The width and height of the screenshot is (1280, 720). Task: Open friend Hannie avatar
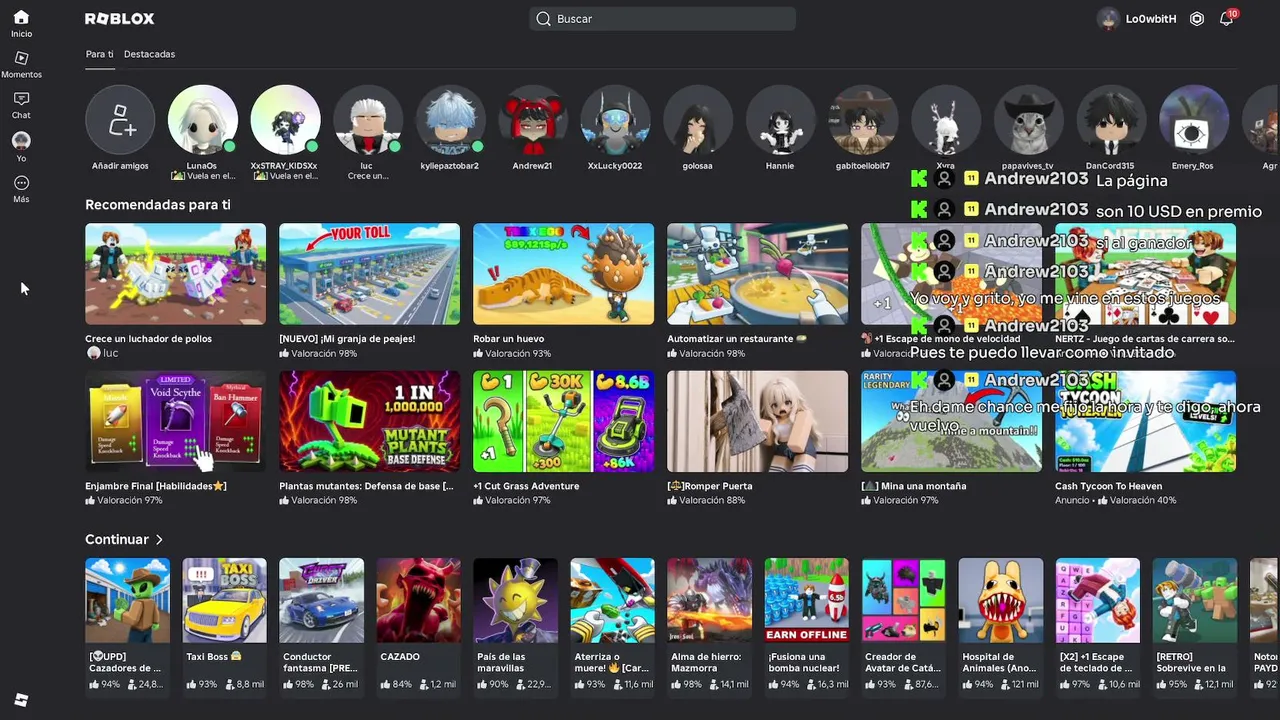[x=780, y=120]
